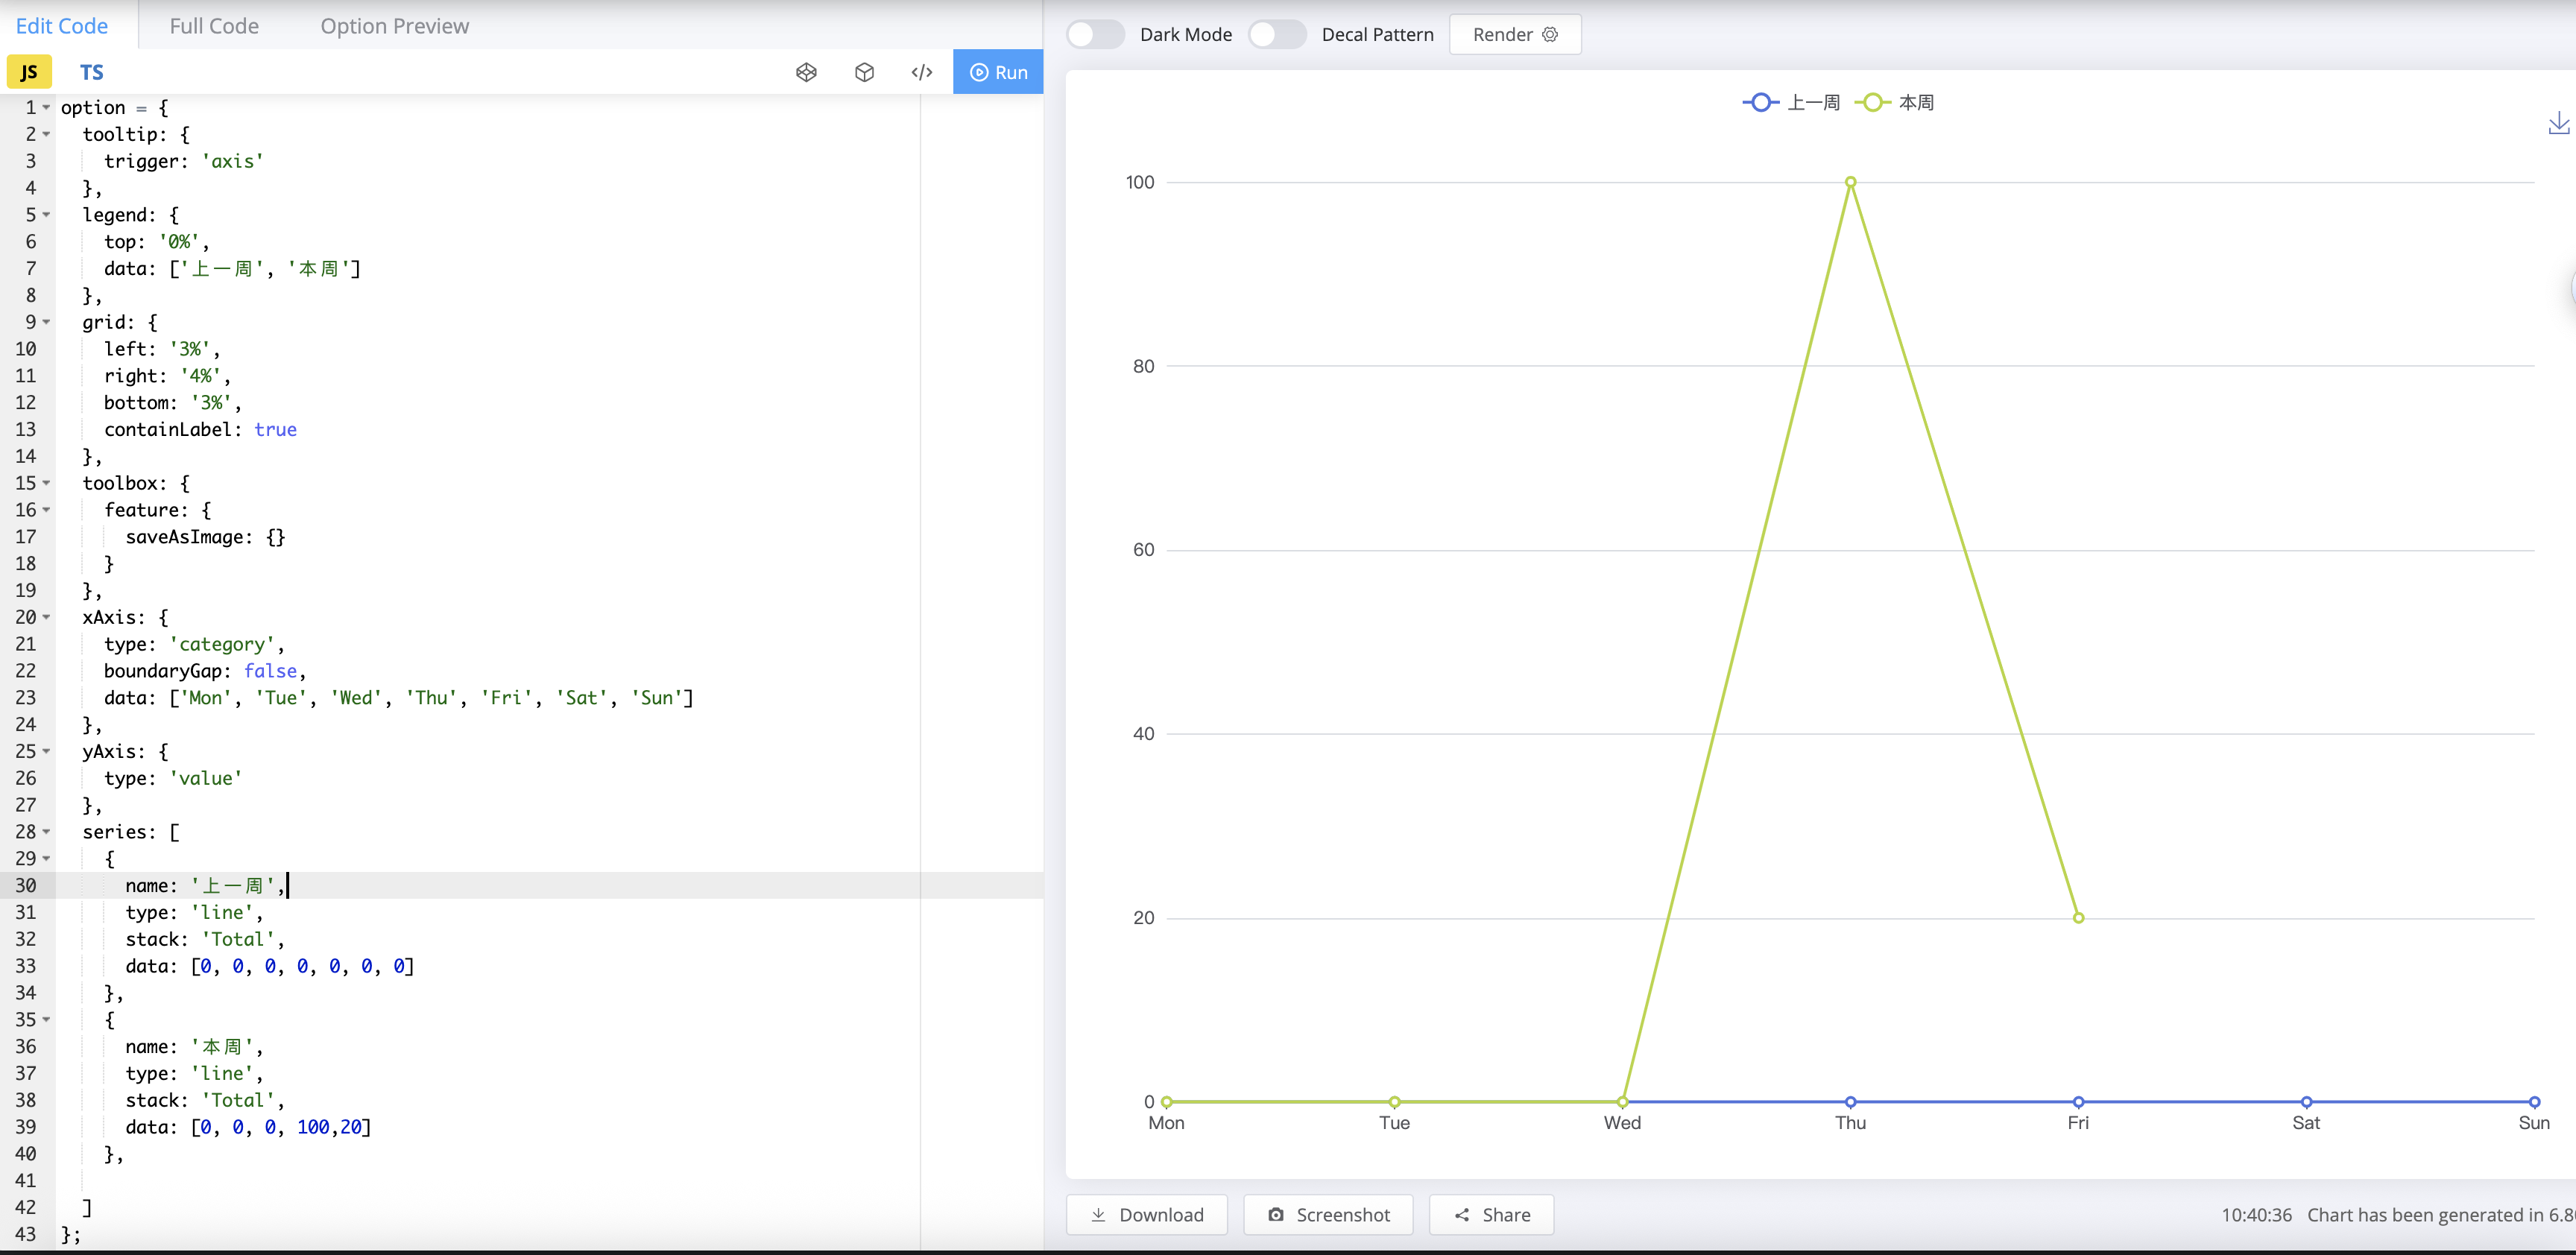Collapse the tooltip block fold arrow on line 2
This screenshot has width=2576, height=1255.
point(46,134)
